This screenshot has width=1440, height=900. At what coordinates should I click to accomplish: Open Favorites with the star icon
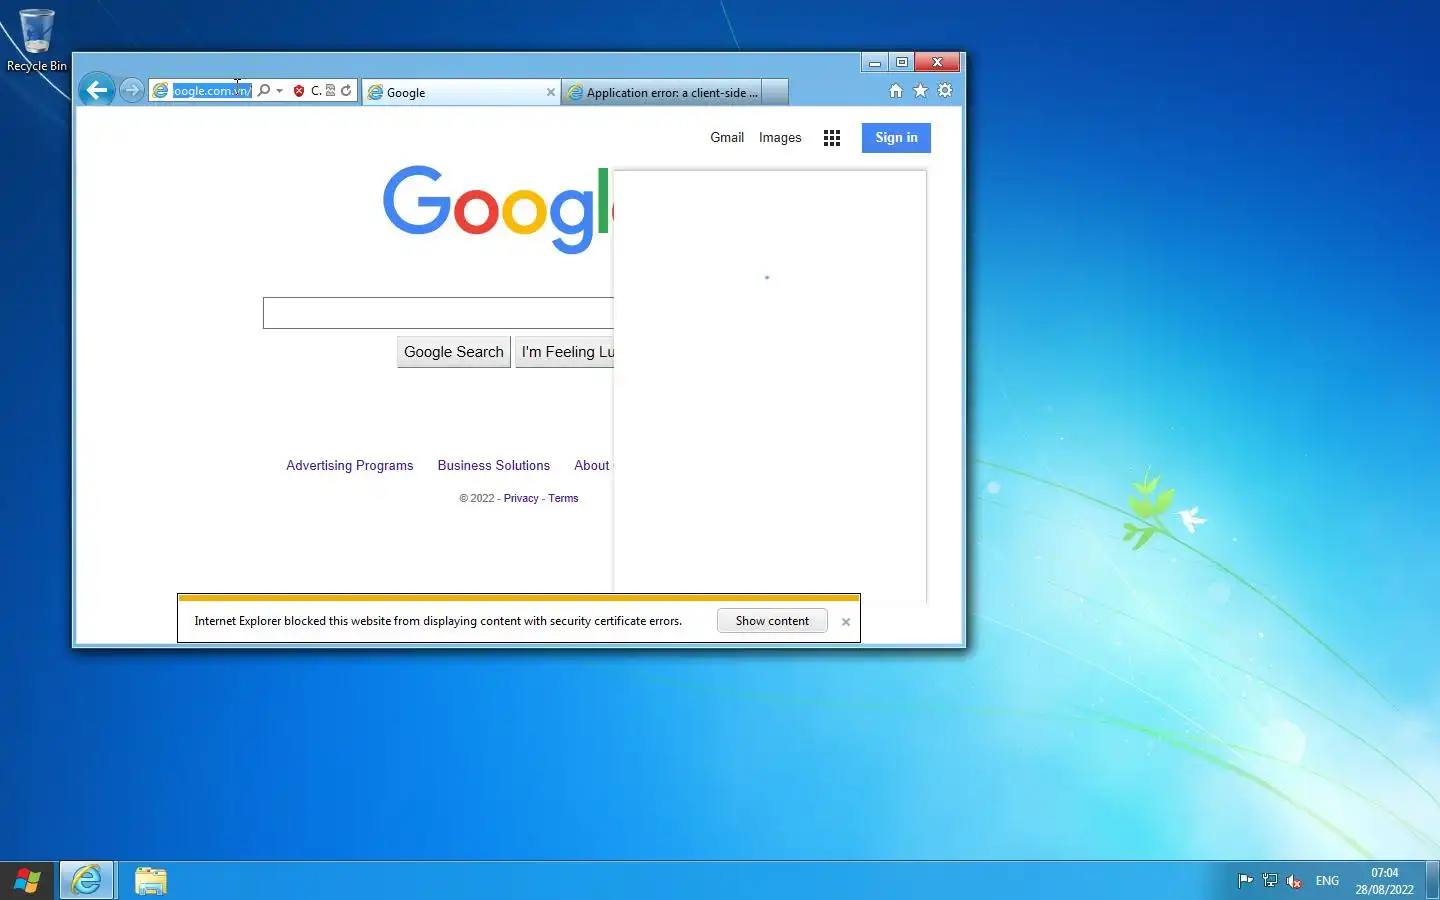tap(920, 90)
